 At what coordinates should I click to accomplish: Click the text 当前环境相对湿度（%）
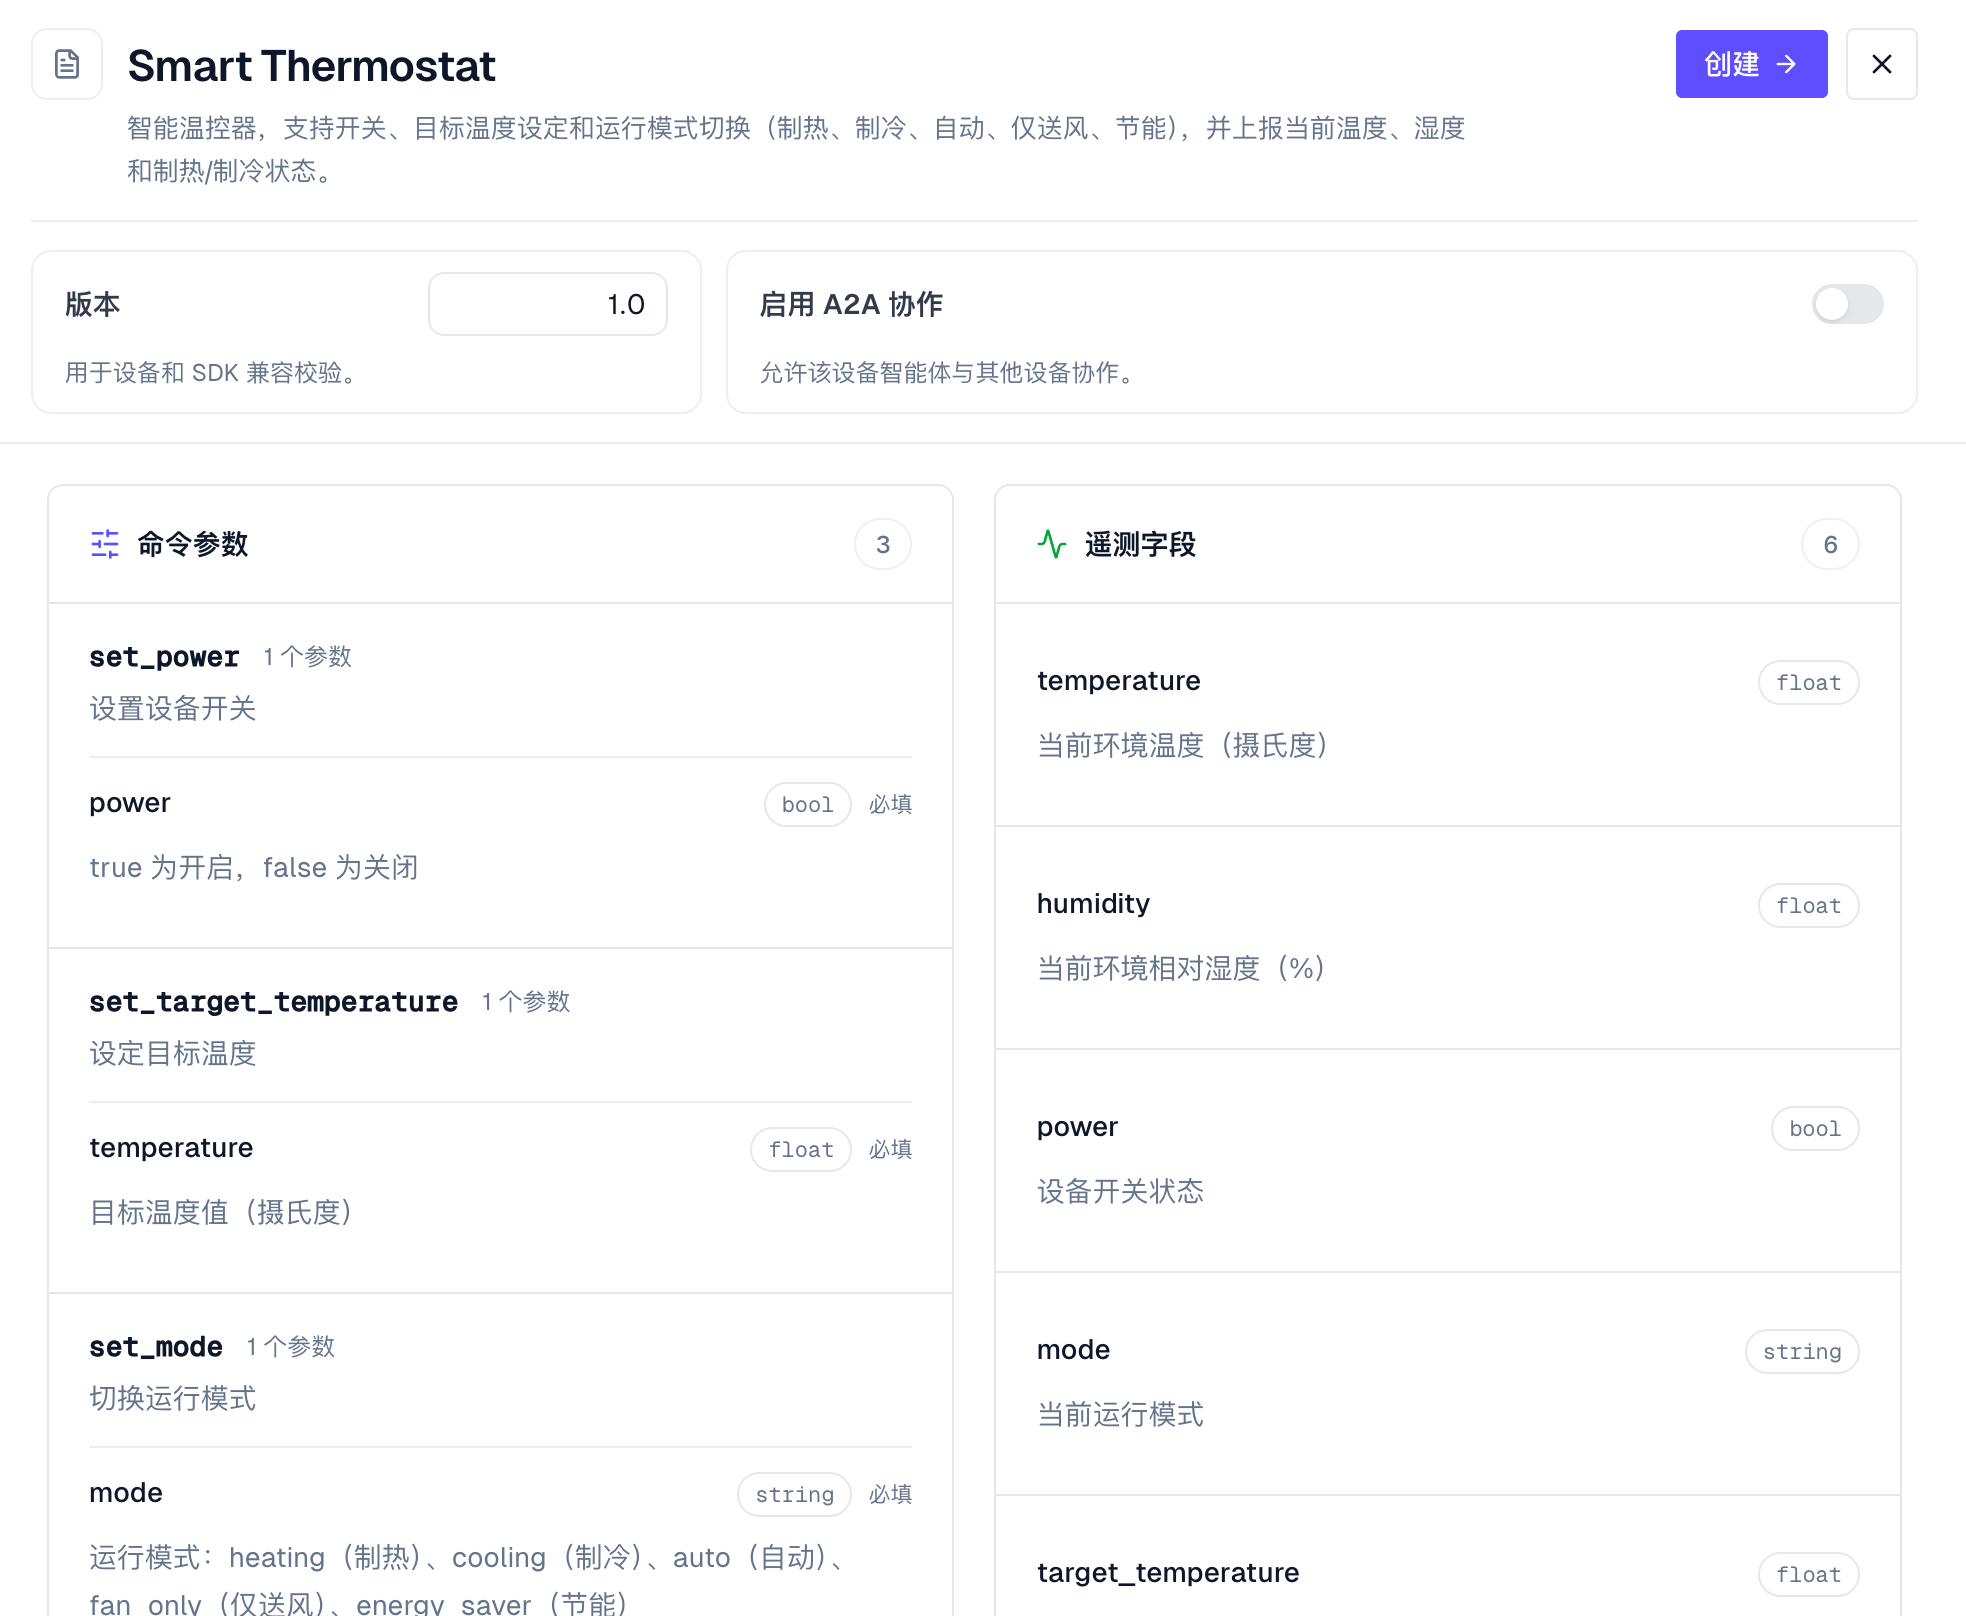pyautogui.click(x=1181, y=968)
